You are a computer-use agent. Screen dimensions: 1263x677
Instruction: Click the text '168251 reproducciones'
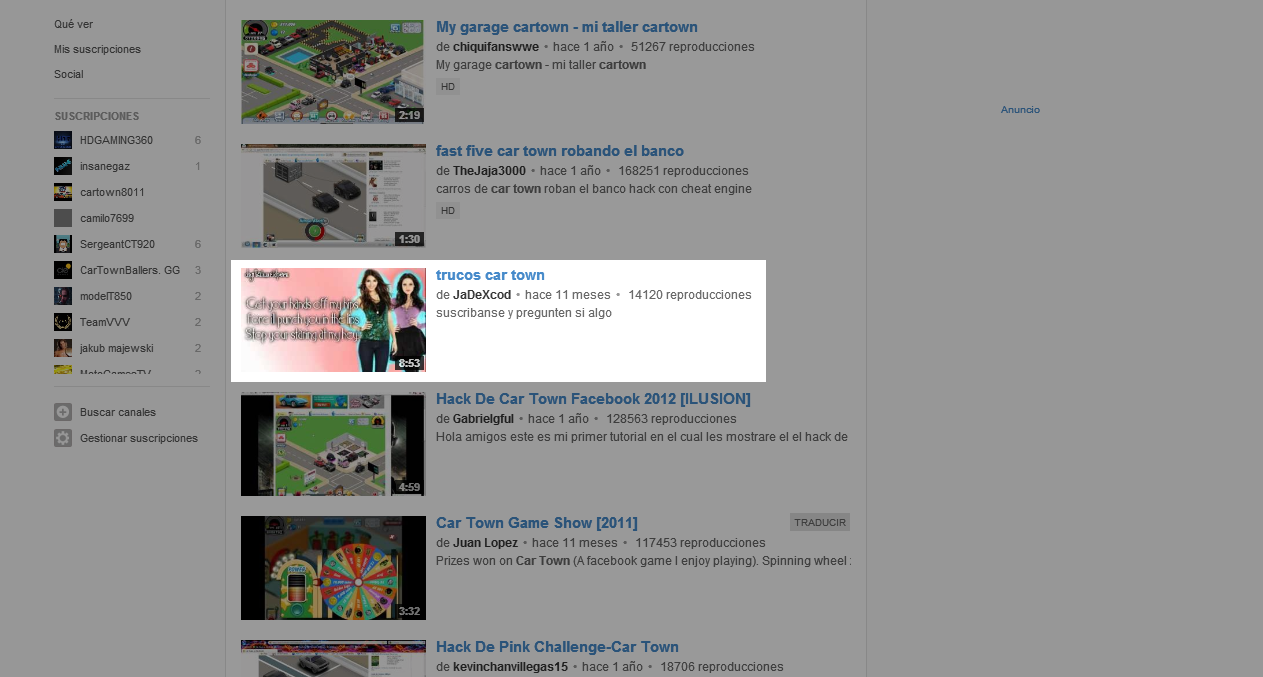[x=683, y=171]
